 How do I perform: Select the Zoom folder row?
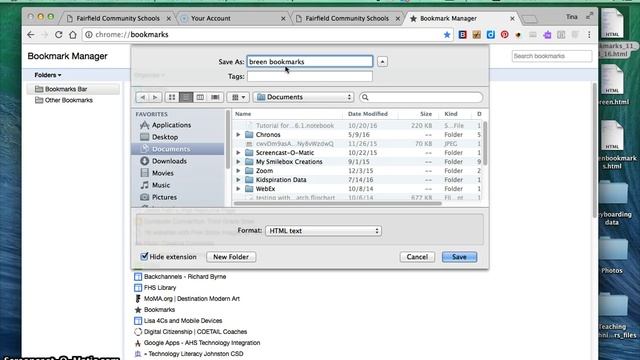[356, 171]
